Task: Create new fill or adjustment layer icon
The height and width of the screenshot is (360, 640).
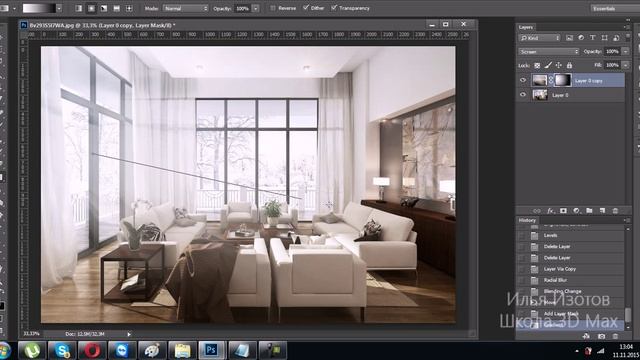Action: (576, 211)
